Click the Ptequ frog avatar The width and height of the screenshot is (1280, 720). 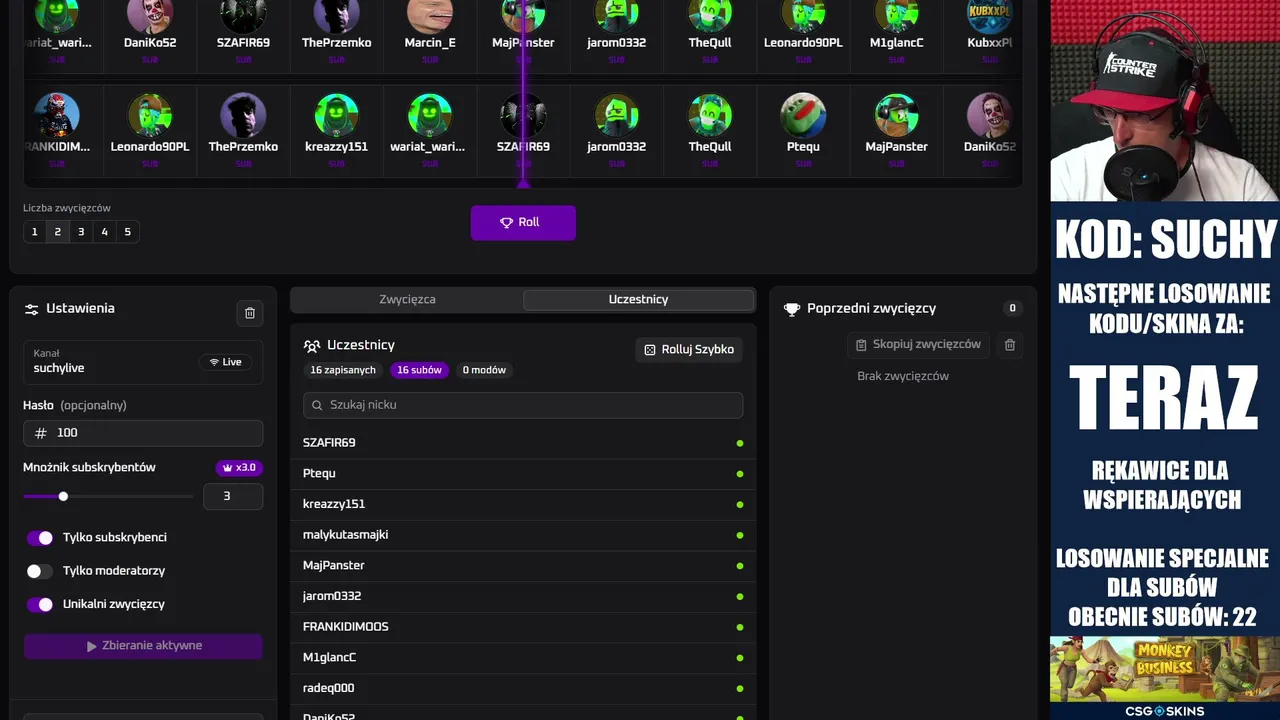tap(803, 115)
